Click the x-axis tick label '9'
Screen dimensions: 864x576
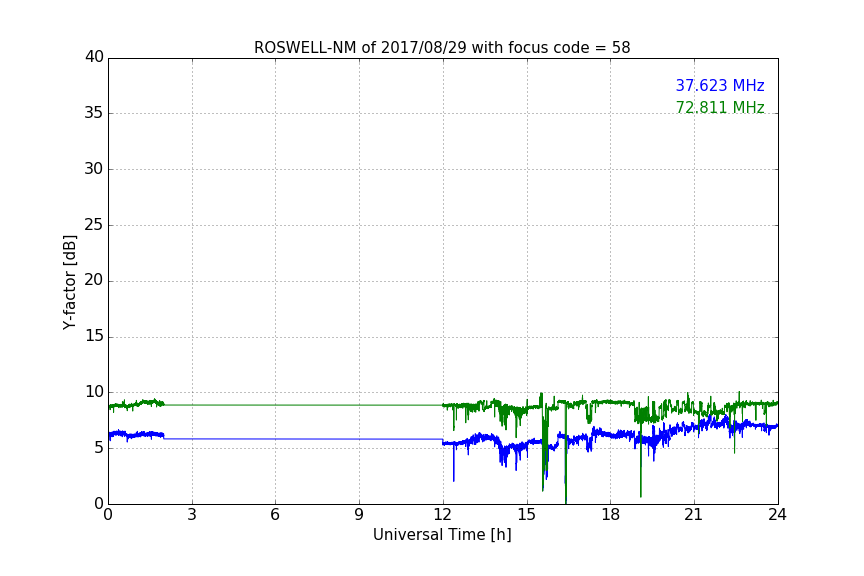[359, 515]
